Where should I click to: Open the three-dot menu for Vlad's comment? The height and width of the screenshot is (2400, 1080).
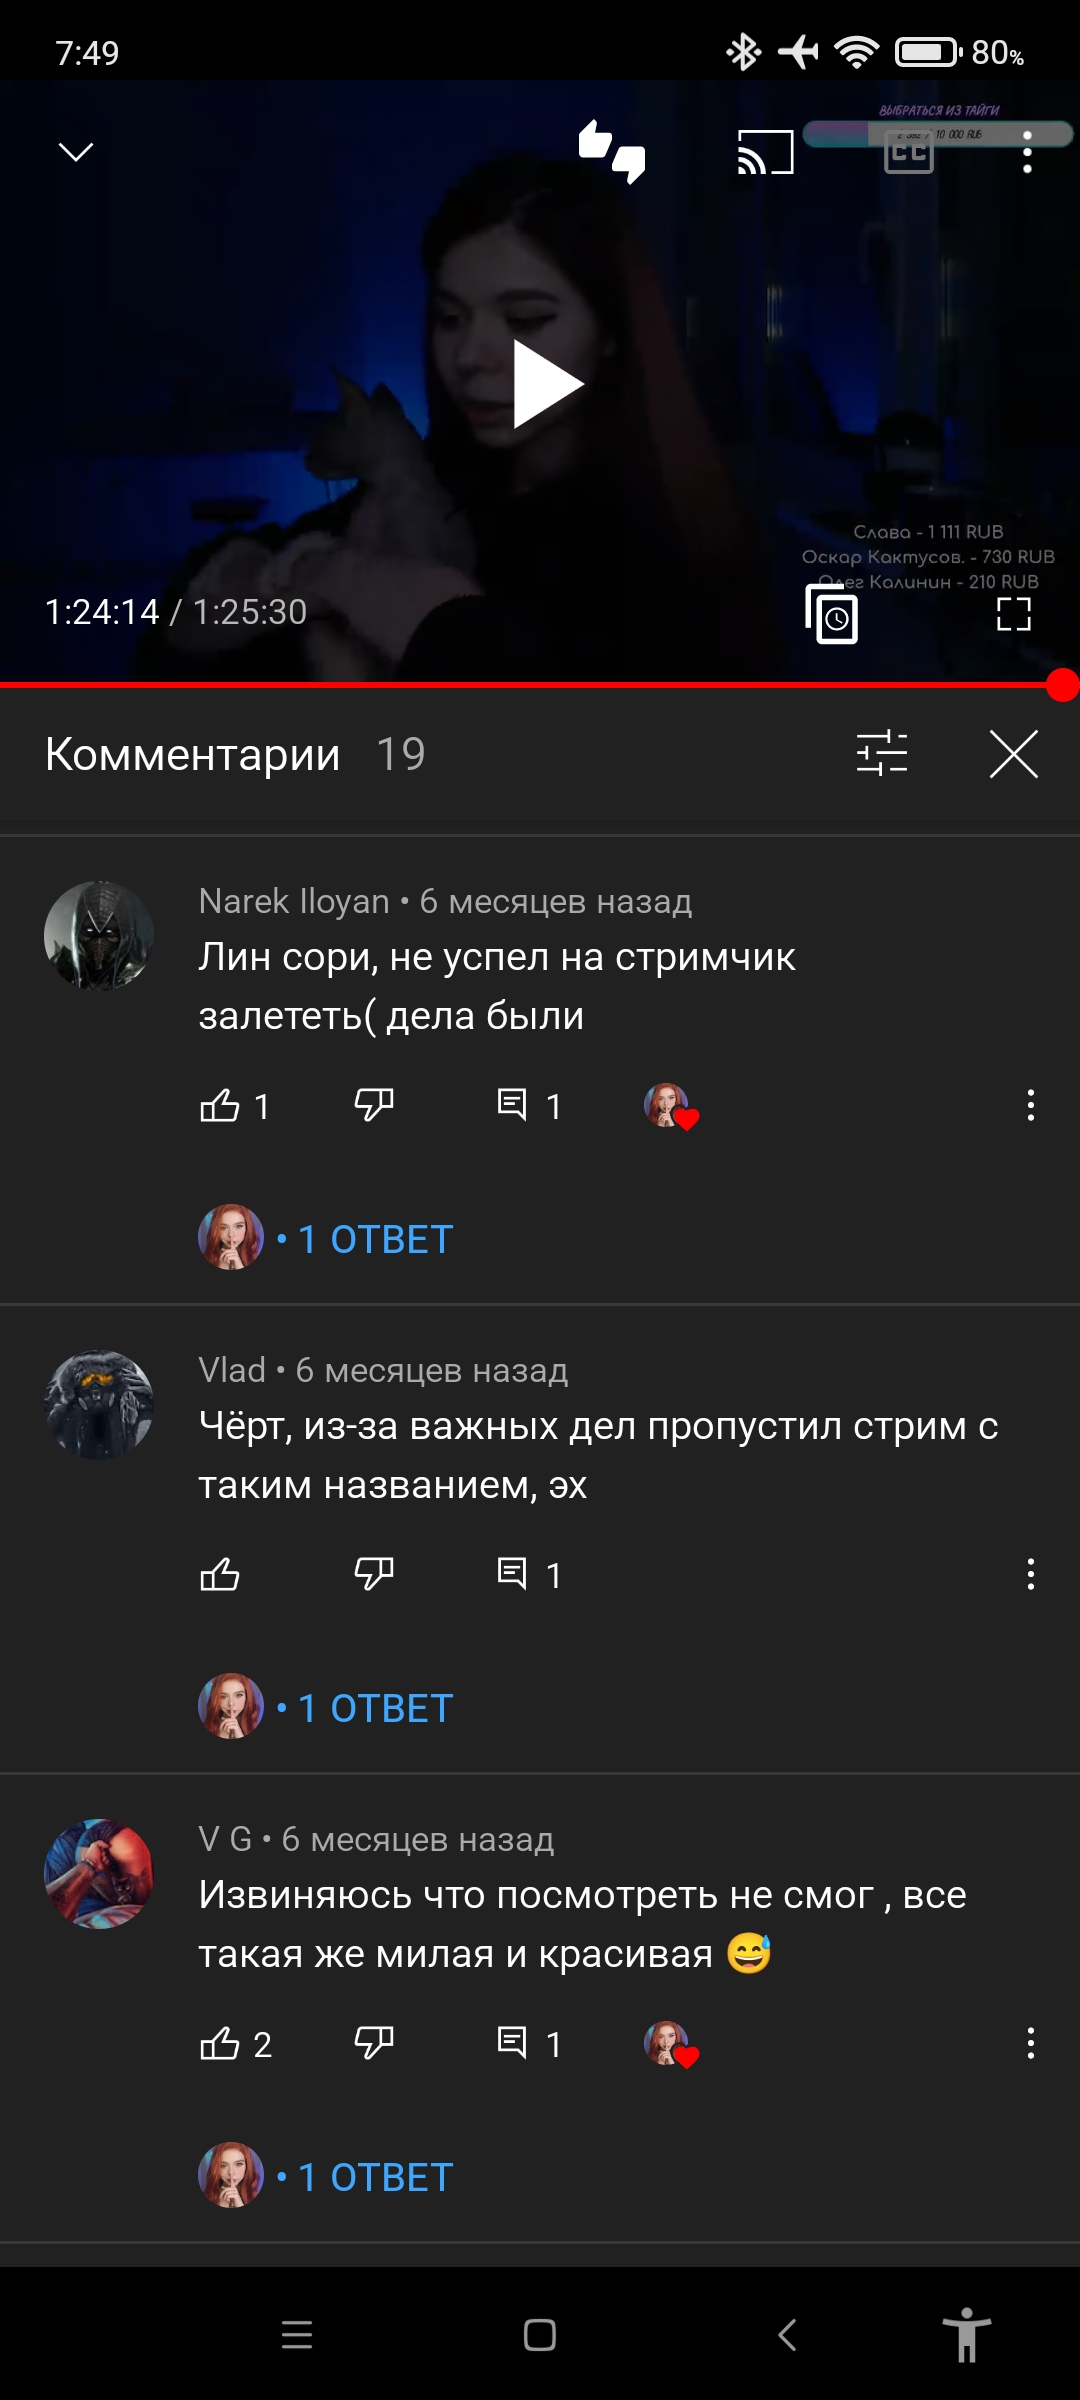click(x=1031, y=1575)
